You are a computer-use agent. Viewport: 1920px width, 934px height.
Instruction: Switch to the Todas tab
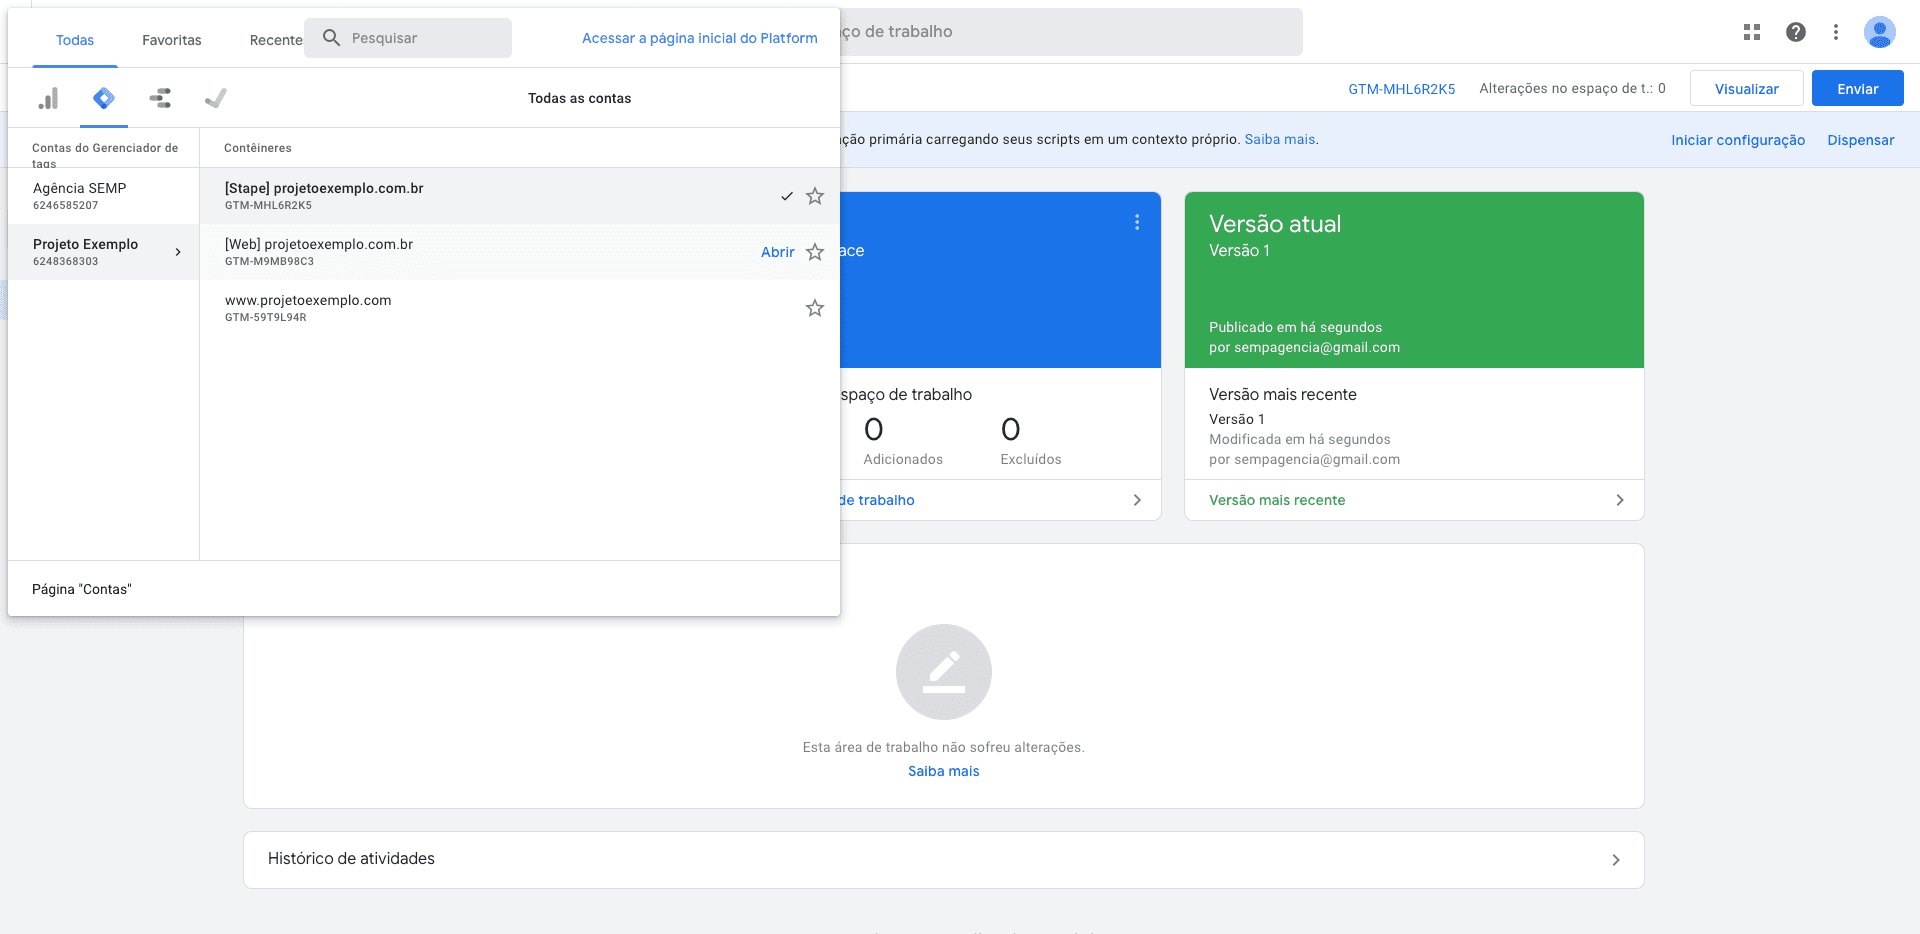tap(75, 40)
